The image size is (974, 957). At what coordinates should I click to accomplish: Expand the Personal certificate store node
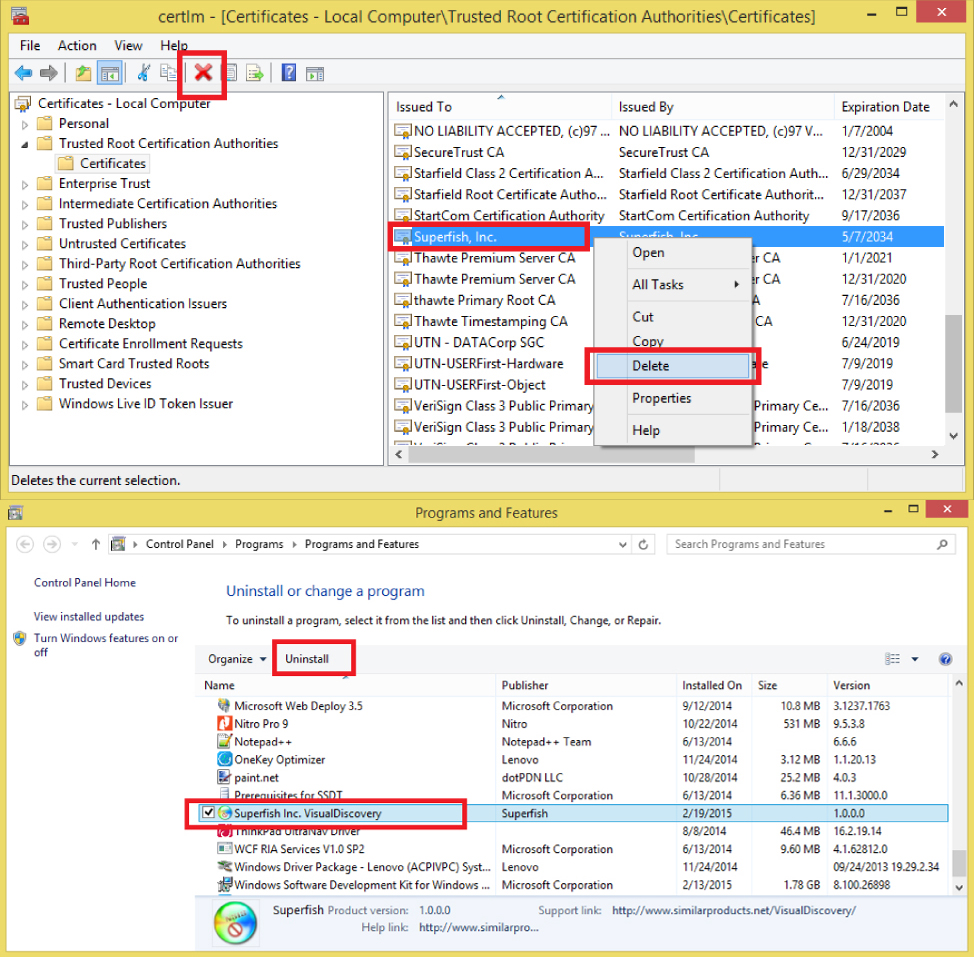click(25, 124)
